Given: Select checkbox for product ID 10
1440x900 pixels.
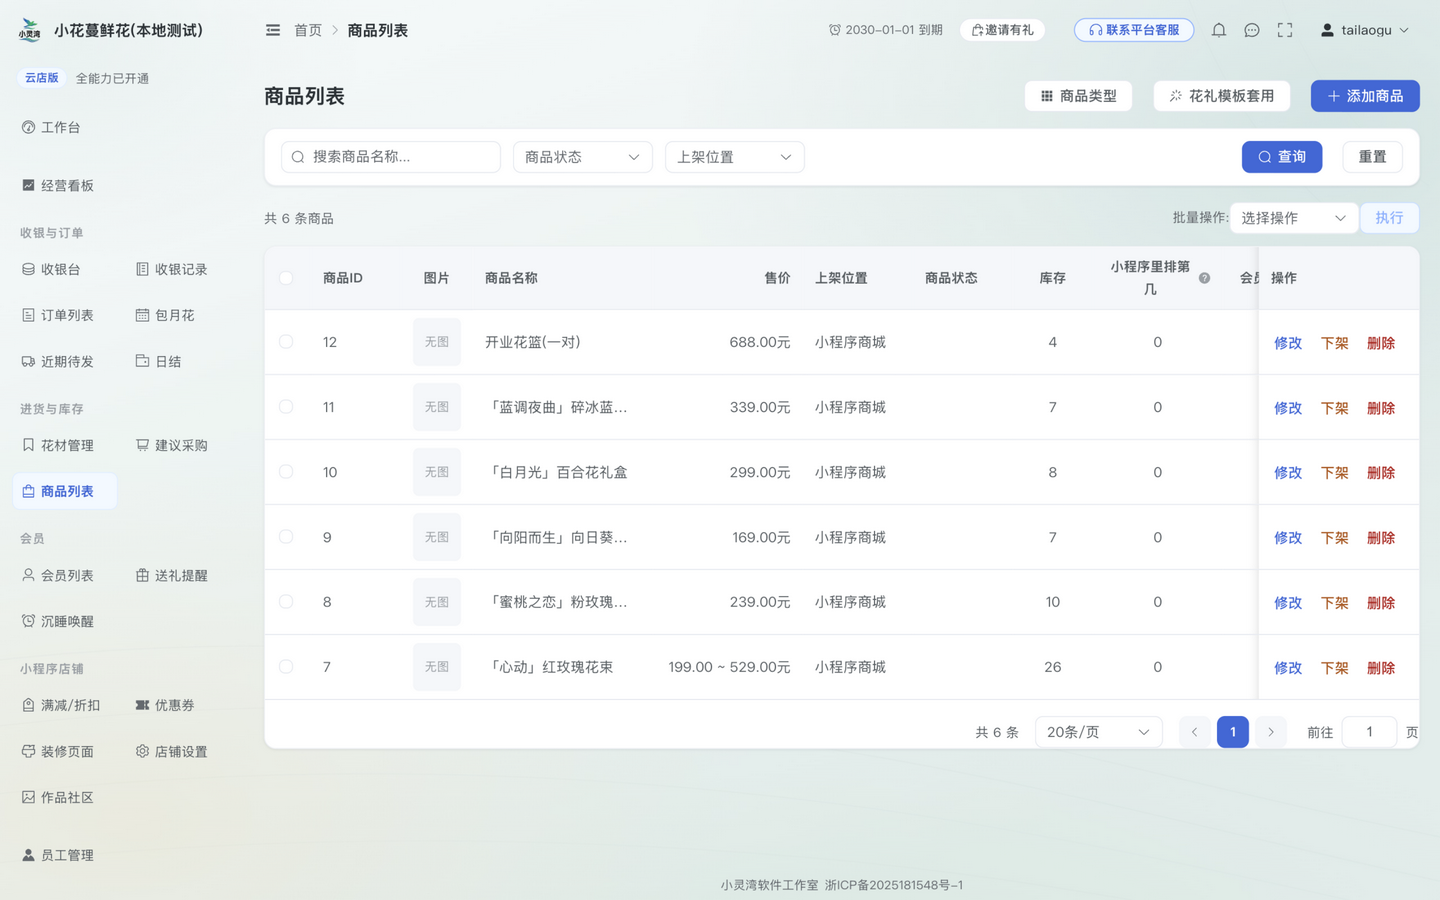Looking at the screenshot, I should [x=286, y=472].
